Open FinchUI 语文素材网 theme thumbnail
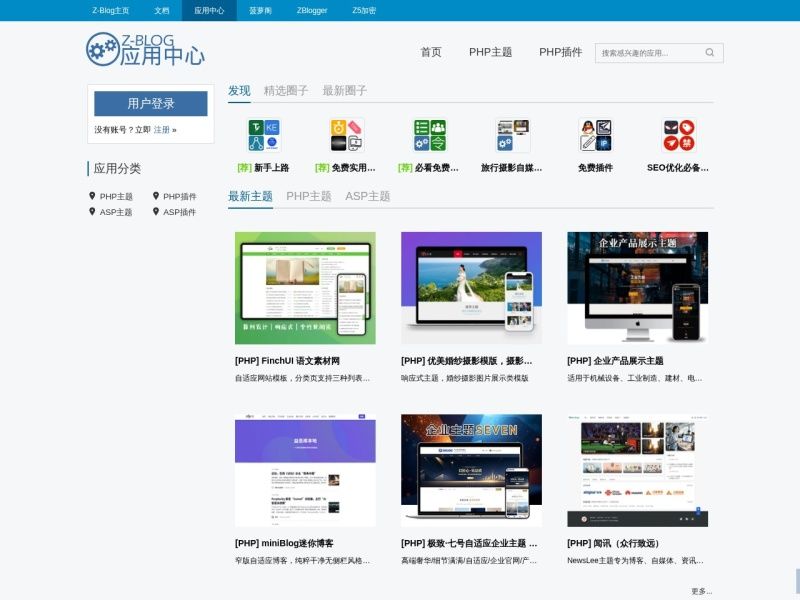 pyautogui.click(x=305, y=288)
